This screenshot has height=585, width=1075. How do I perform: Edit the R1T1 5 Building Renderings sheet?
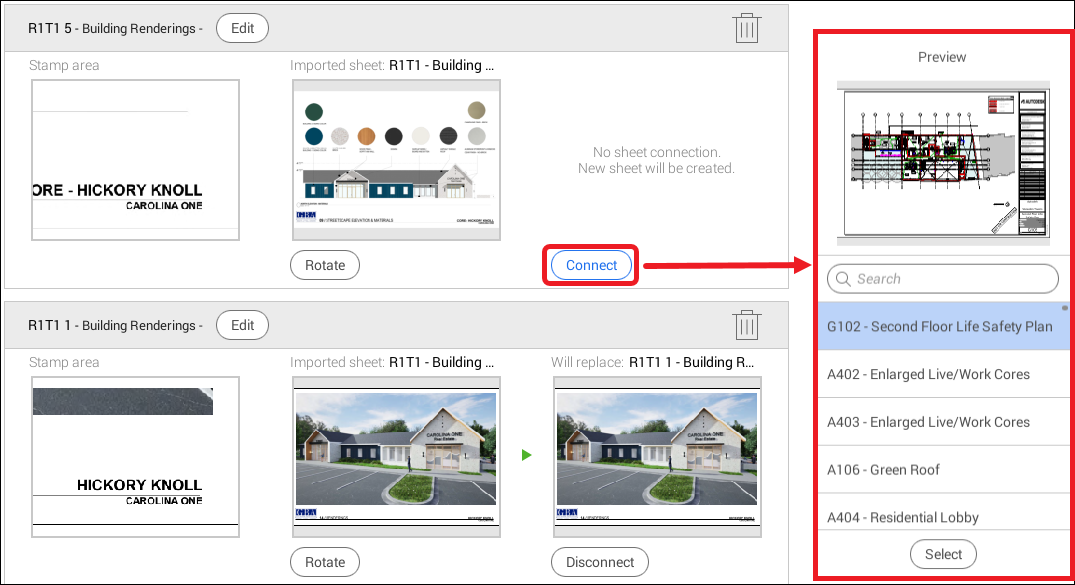[x=242, y=28]
